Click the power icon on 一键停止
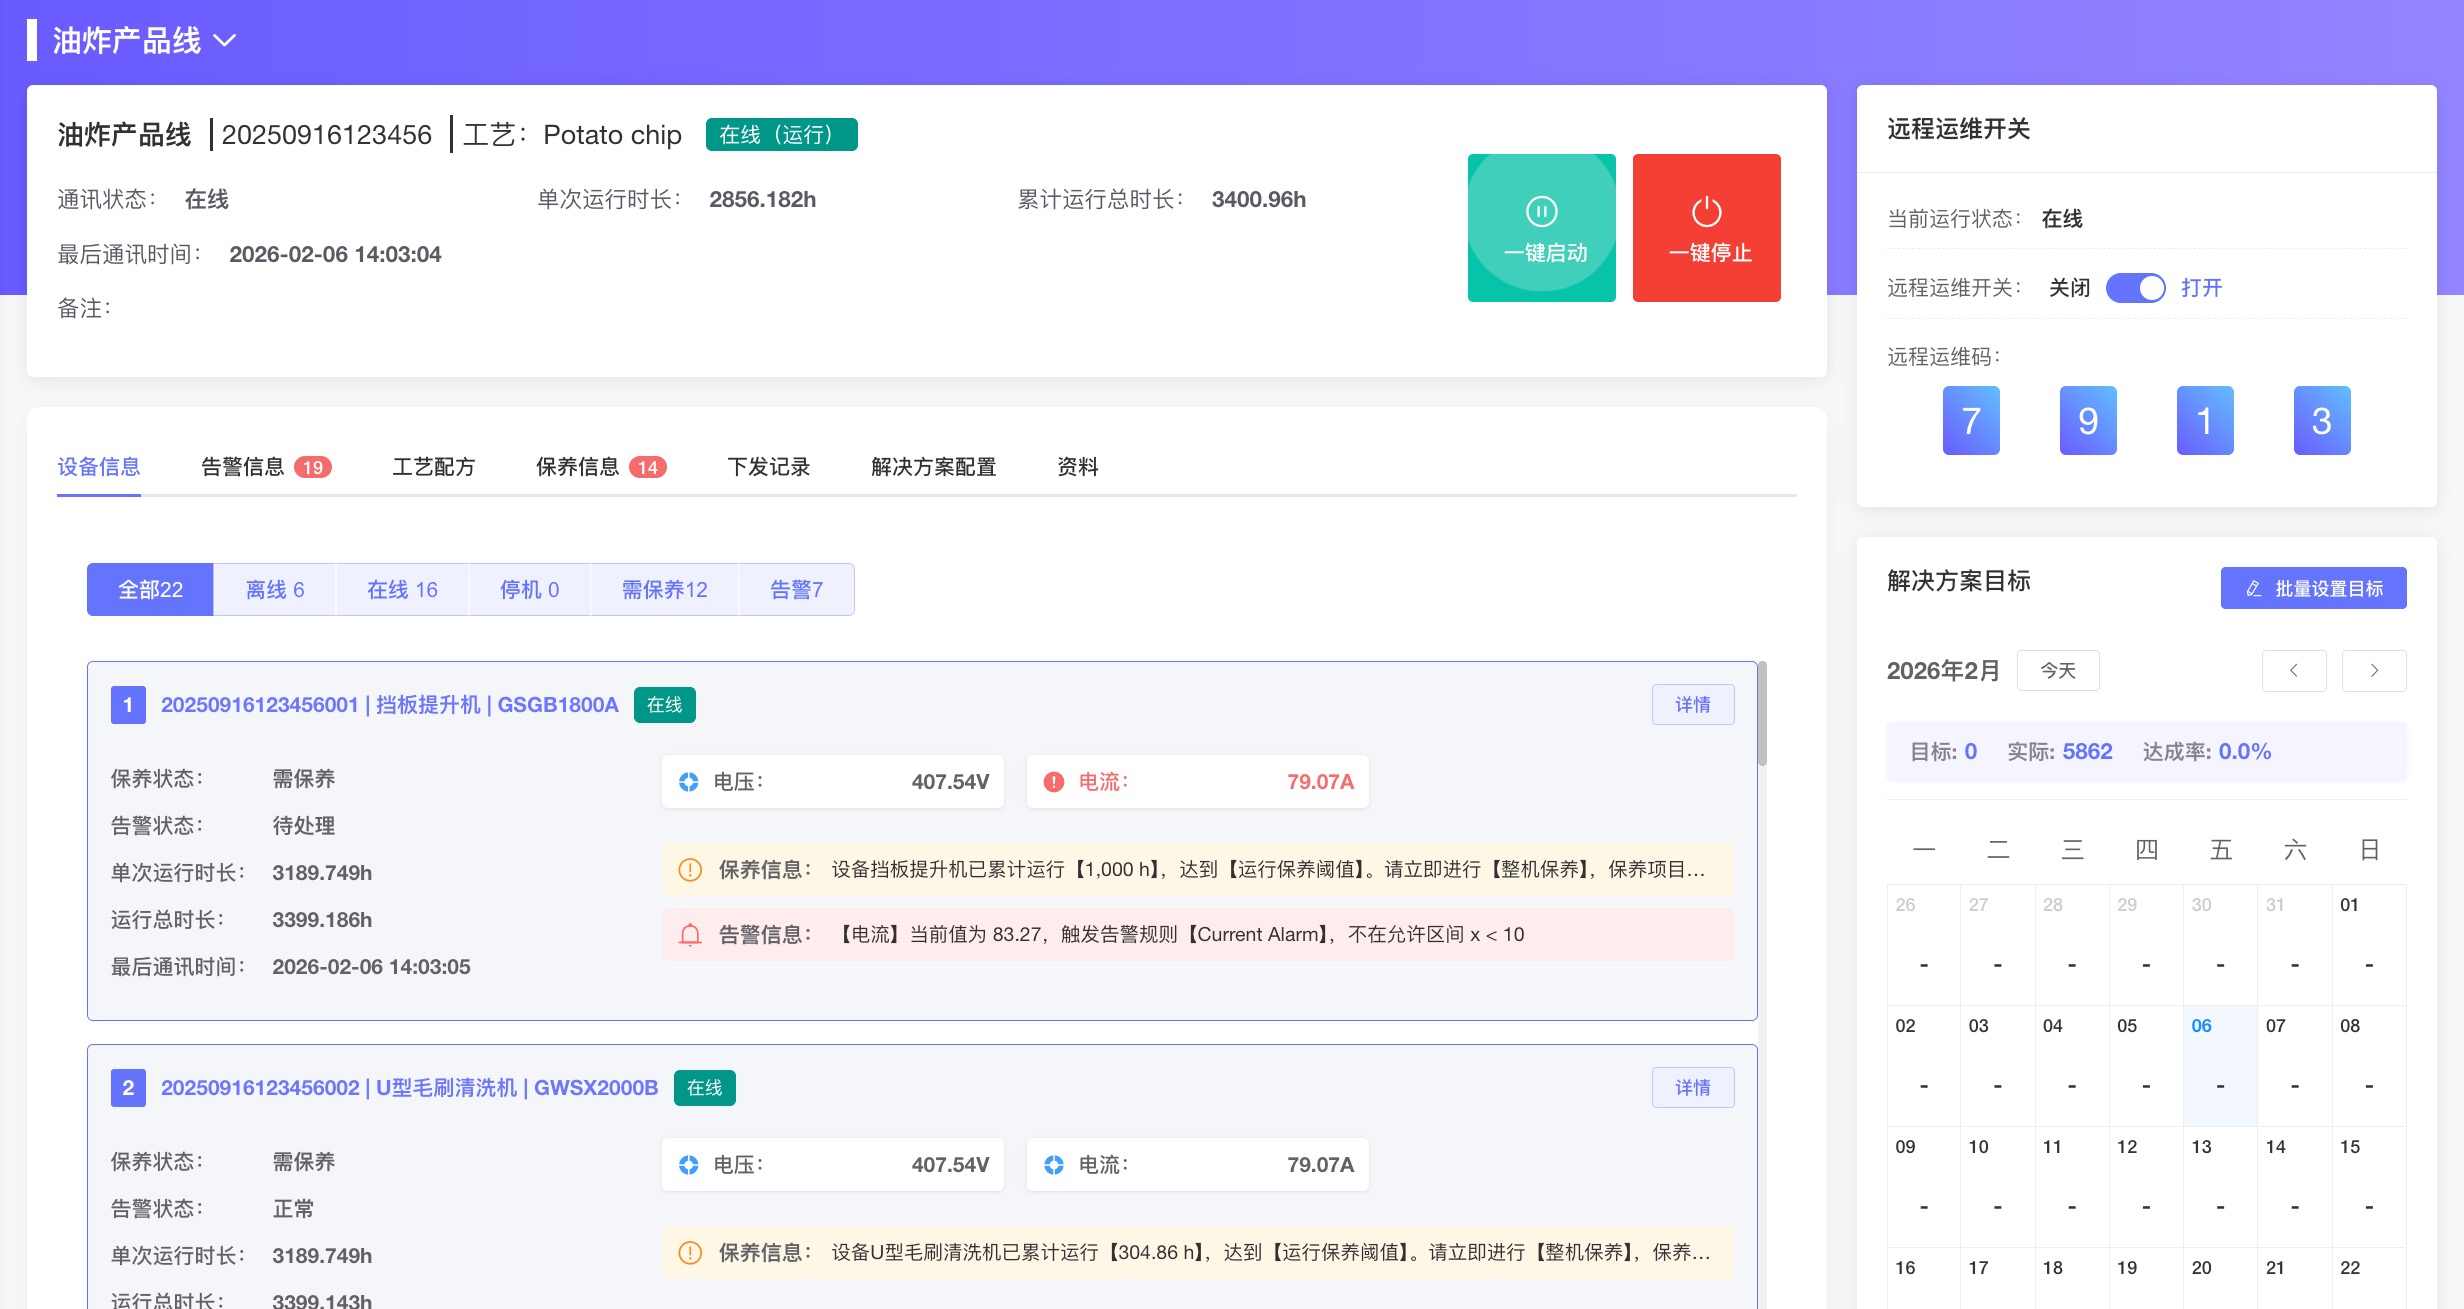The image size is (2464, 1309). coord(1706,211)
